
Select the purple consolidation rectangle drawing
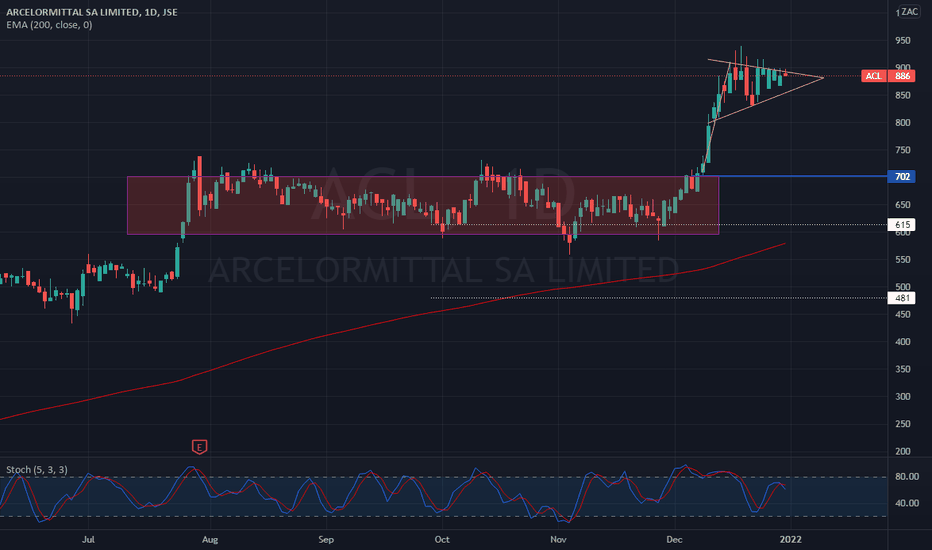pos(423,205)
